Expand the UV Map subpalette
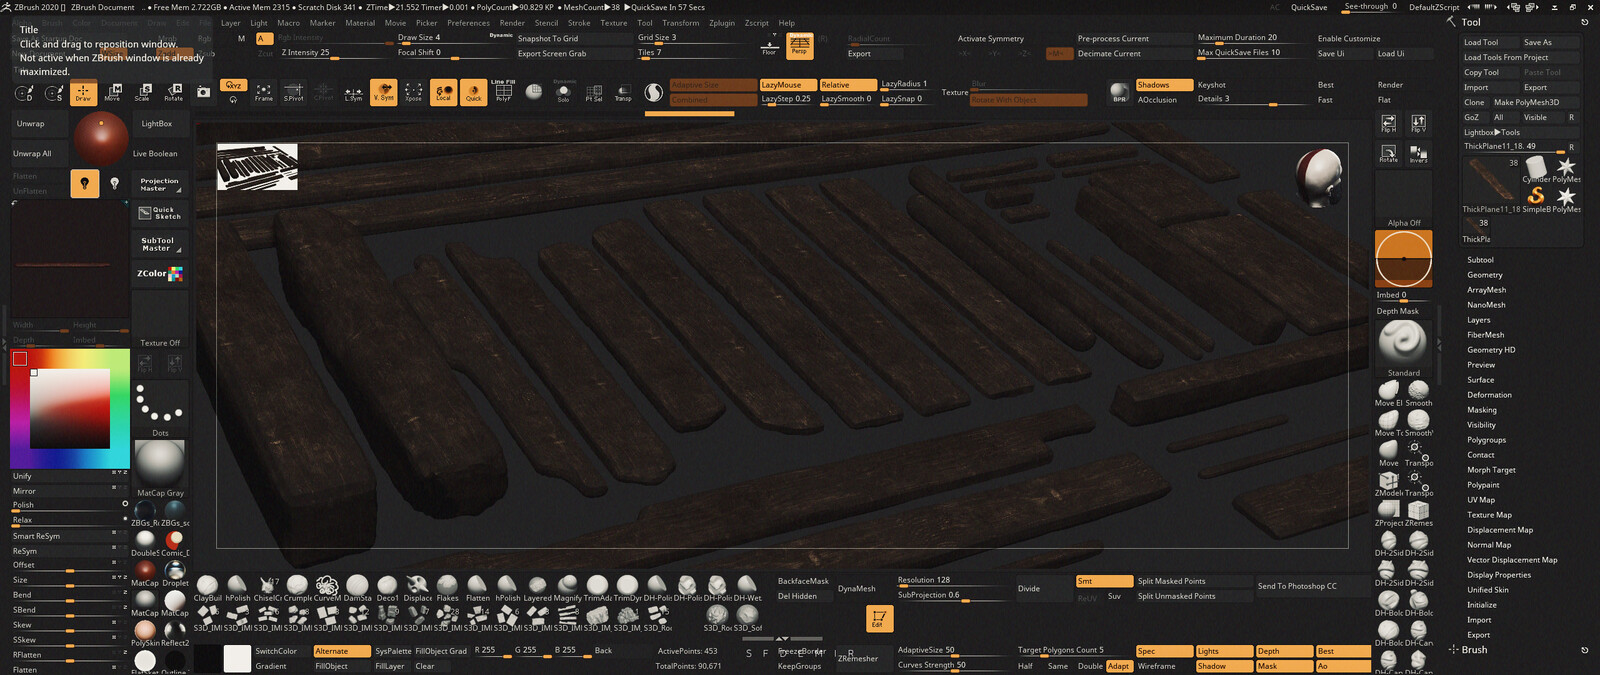This screenshot has width=1600, height=675. click(x=1481, y=500)
